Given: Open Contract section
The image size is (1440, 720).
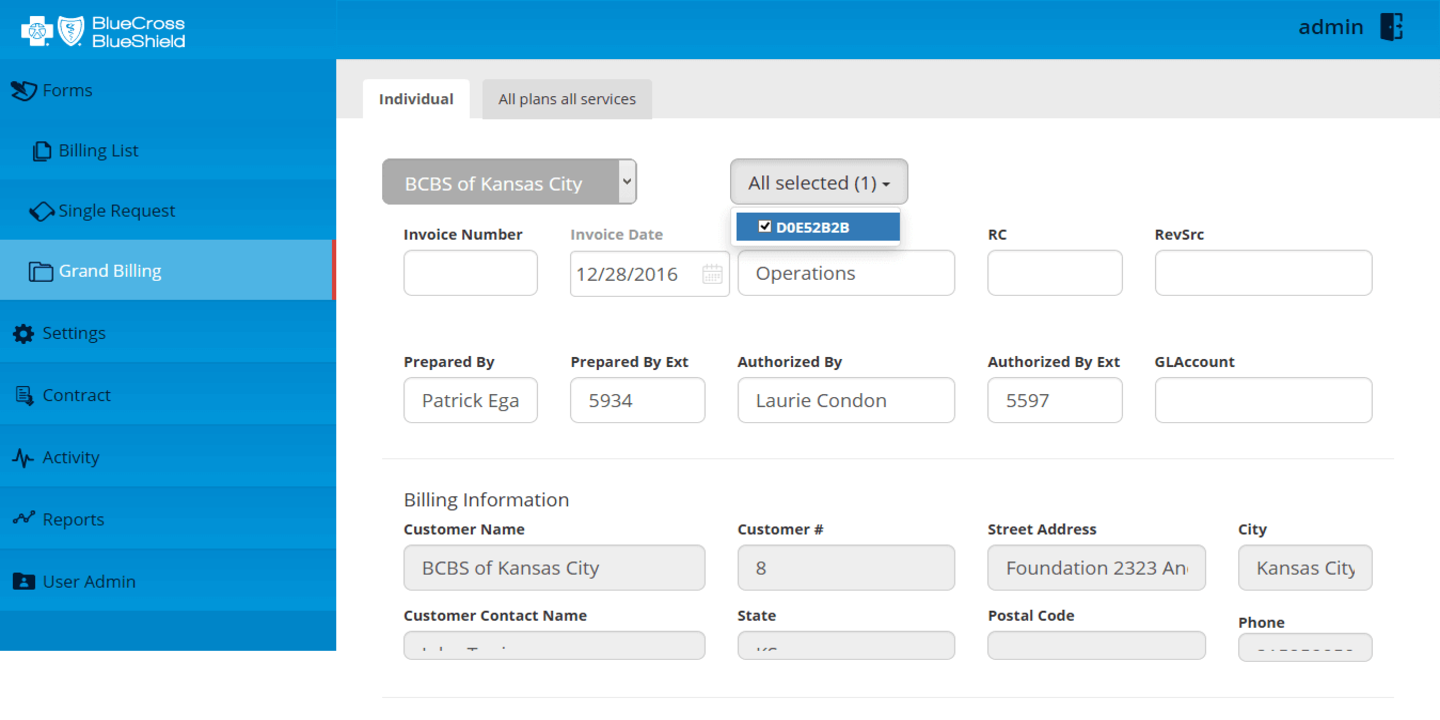Looking at the screenshot, I should point(168,395).
